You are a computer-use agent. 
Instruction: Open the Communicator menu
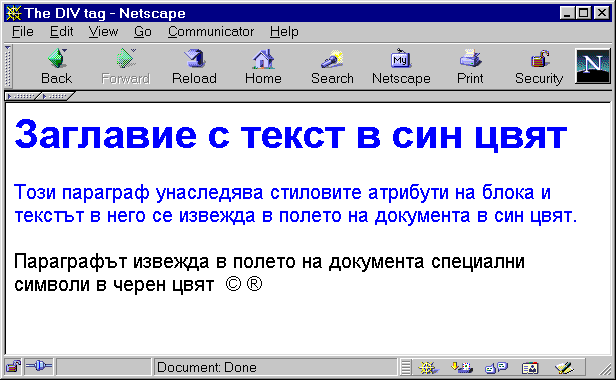pos(211,31)
